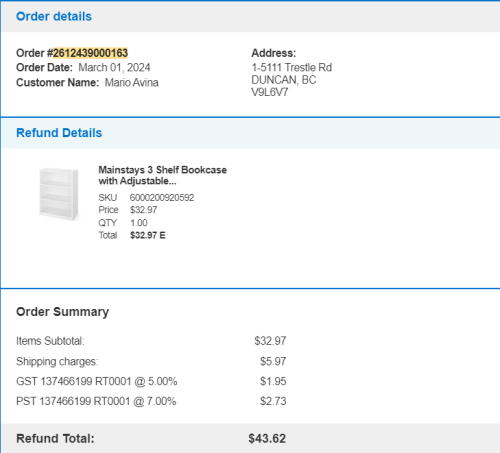Screen dimensions: 500x453
Task: Click the Order details heading
Action: click(54, 16)
